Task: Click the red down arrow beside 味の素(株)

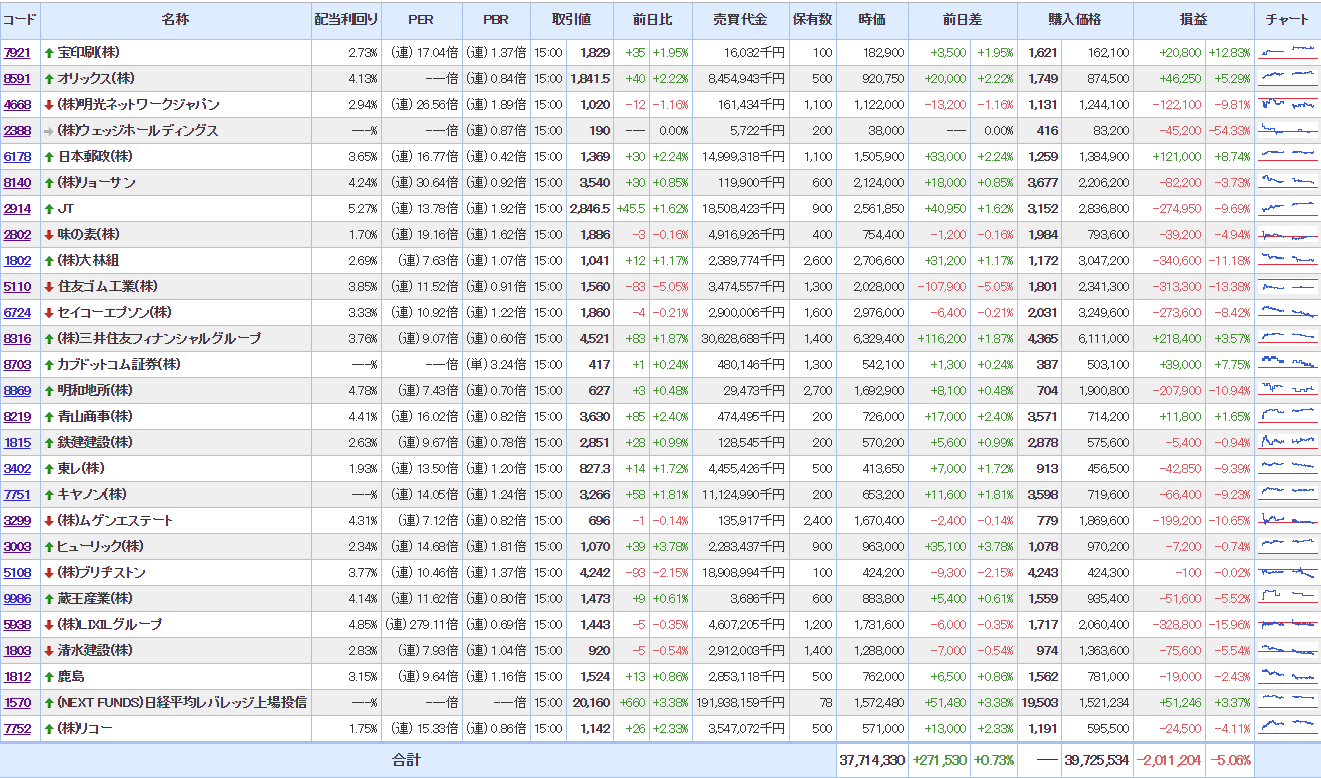Action: tap(49, 235)
